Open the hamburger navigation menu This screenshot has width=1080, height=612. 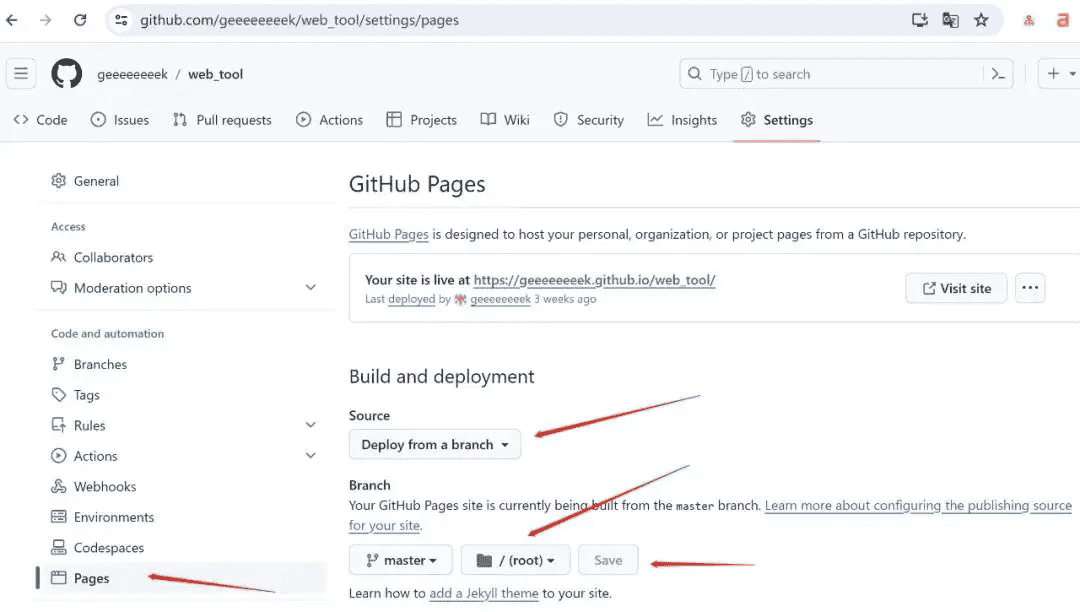pos(21,74)
